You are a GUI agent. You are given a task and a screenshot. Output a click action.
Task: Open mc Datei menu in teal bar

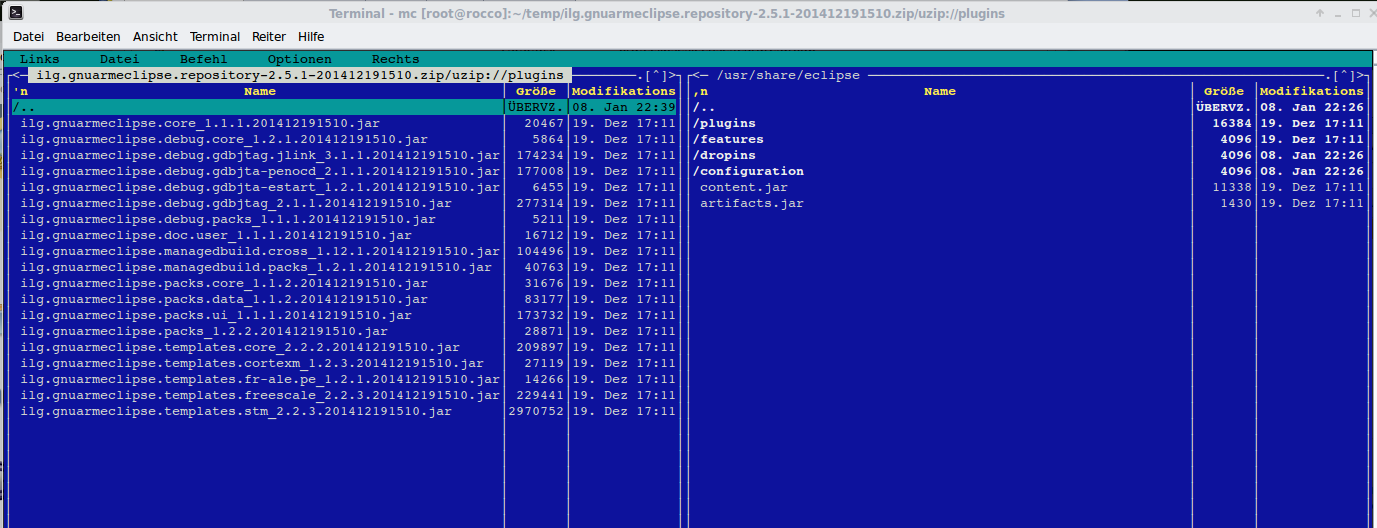120,59
